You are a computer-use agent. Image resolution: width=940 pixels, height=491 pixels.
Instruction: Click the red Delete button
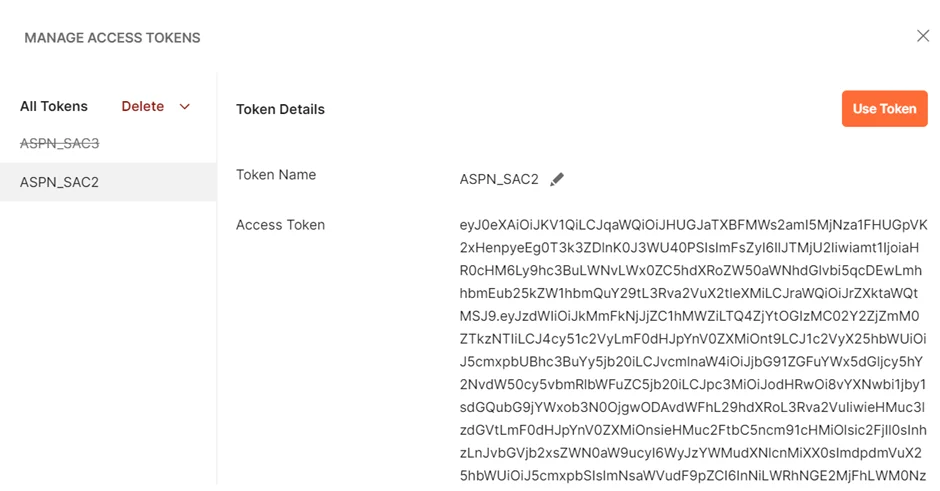(x=142, y=106)
